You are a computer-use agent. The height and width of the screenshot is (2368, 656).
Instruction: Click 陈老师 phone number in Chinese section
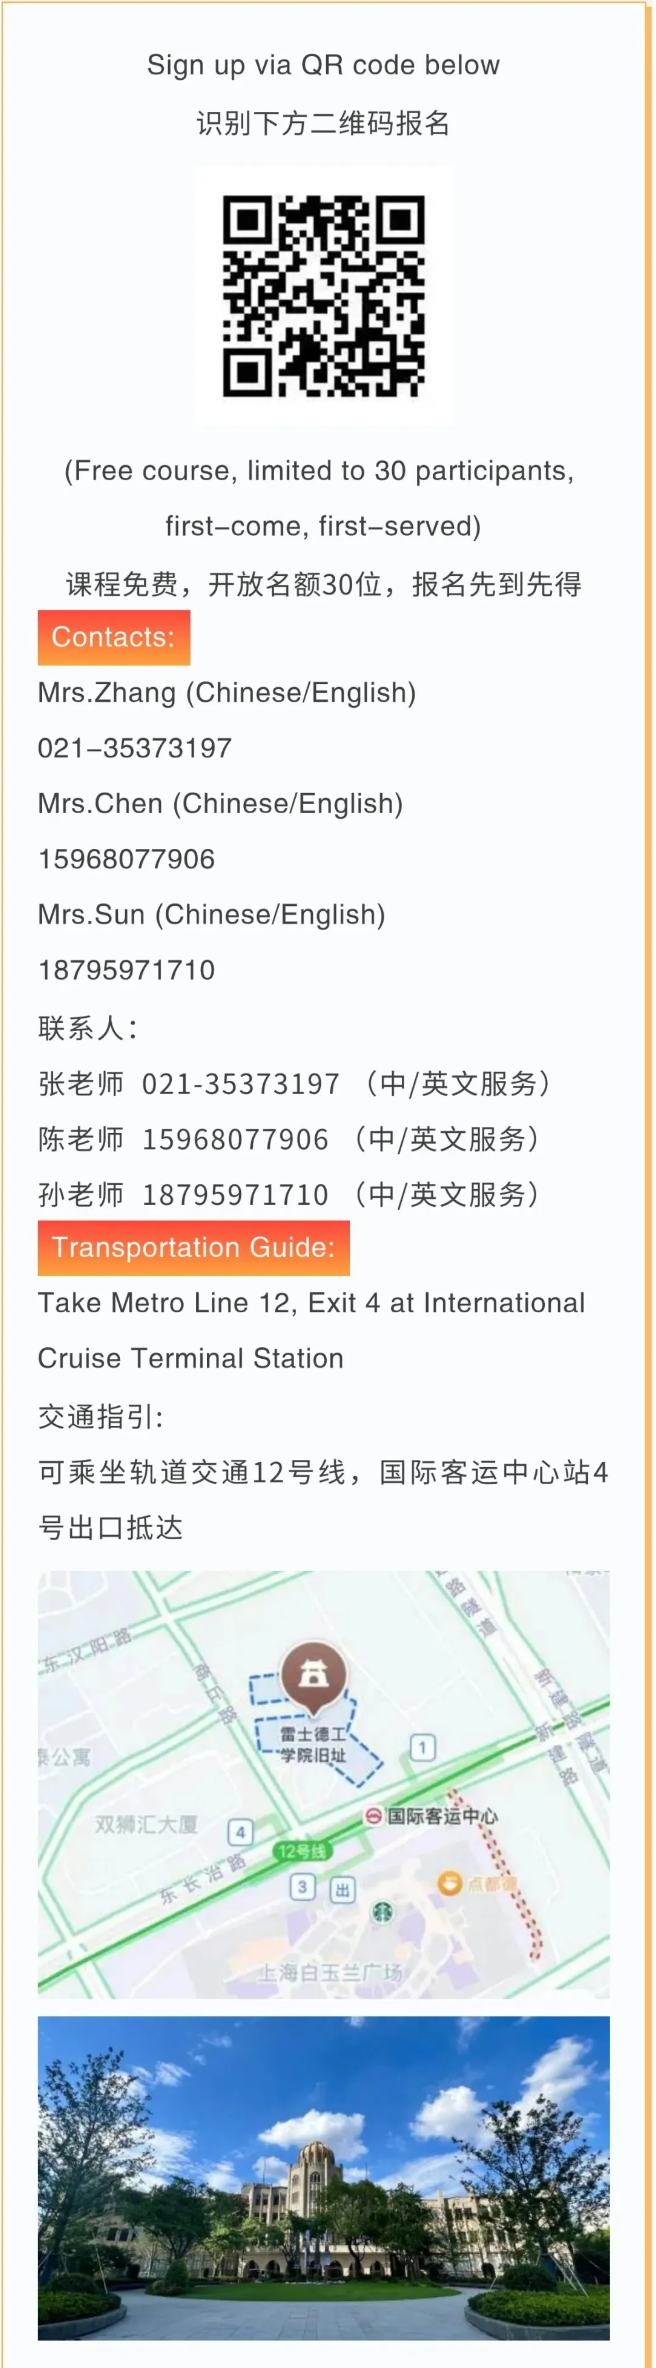tap(235, 1139)
